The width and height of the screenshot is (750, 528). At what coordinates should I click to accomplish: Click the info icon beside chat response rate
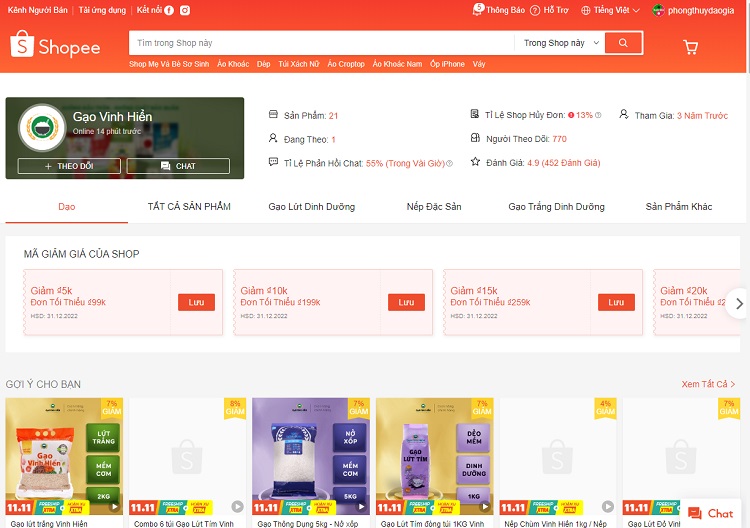tap(450, 164)
